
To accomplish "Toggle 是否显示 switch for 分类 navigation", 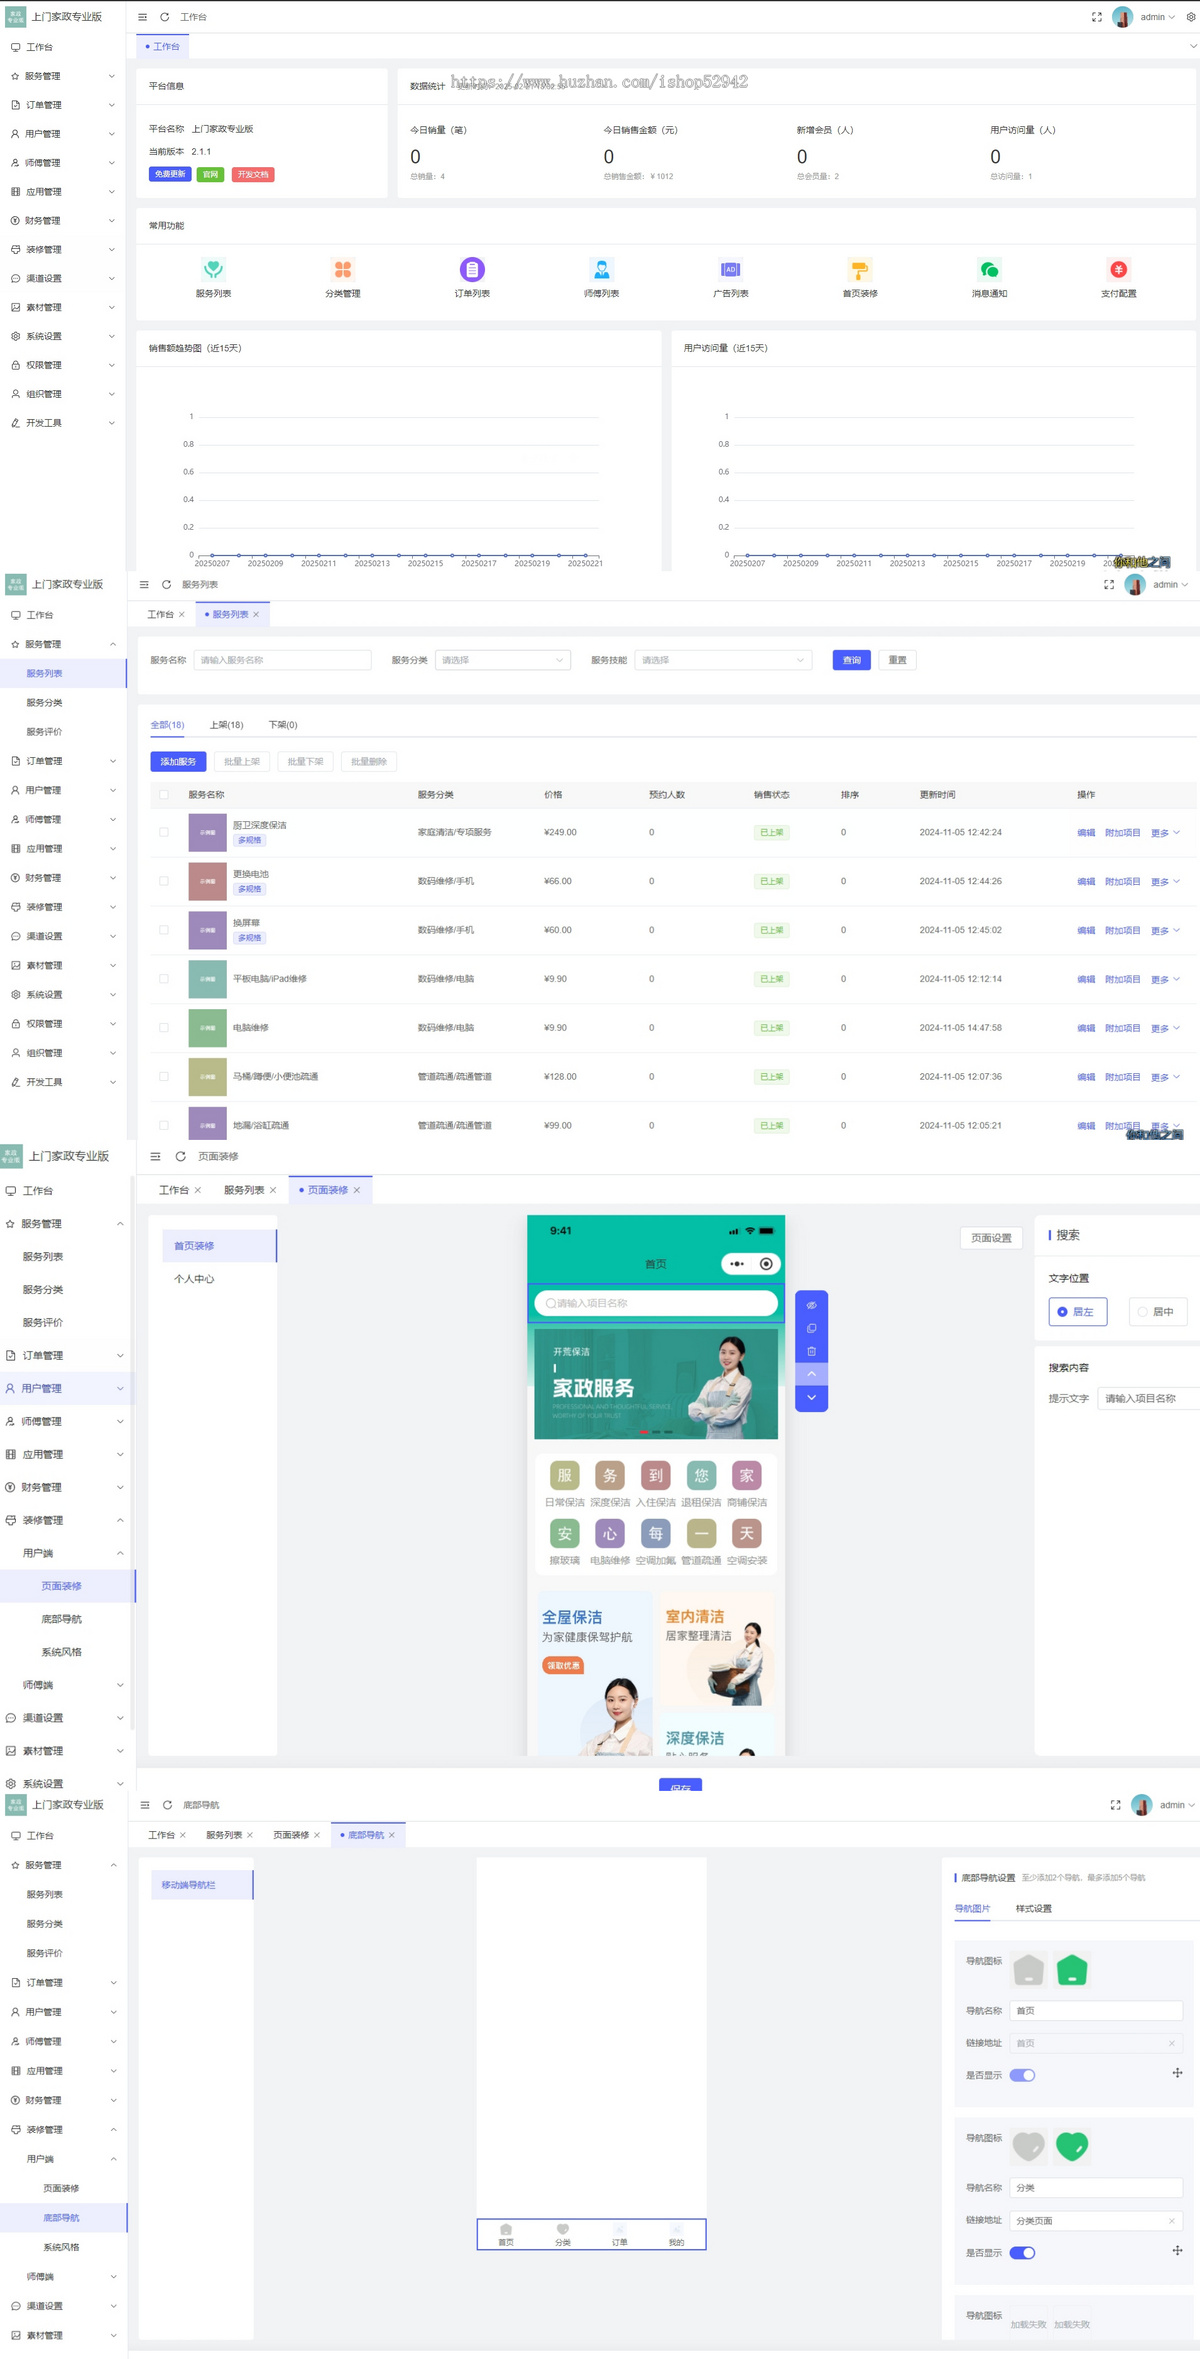I will click(1022, 2252).
